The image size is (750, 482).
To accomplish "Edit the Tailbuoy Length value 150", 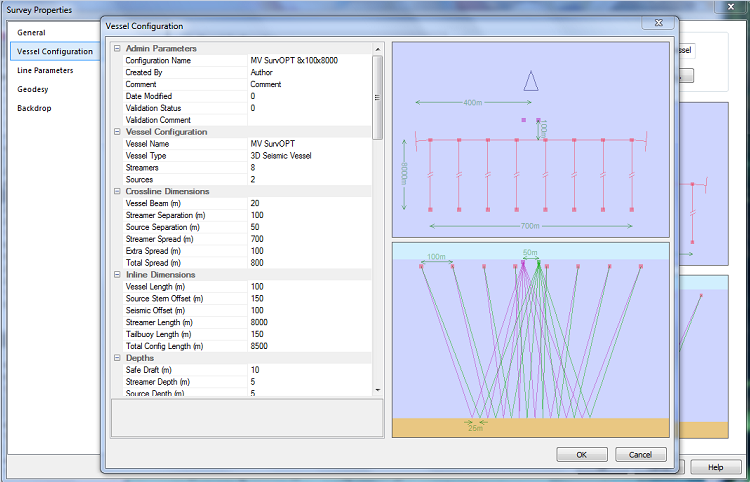I will point(309,334).
